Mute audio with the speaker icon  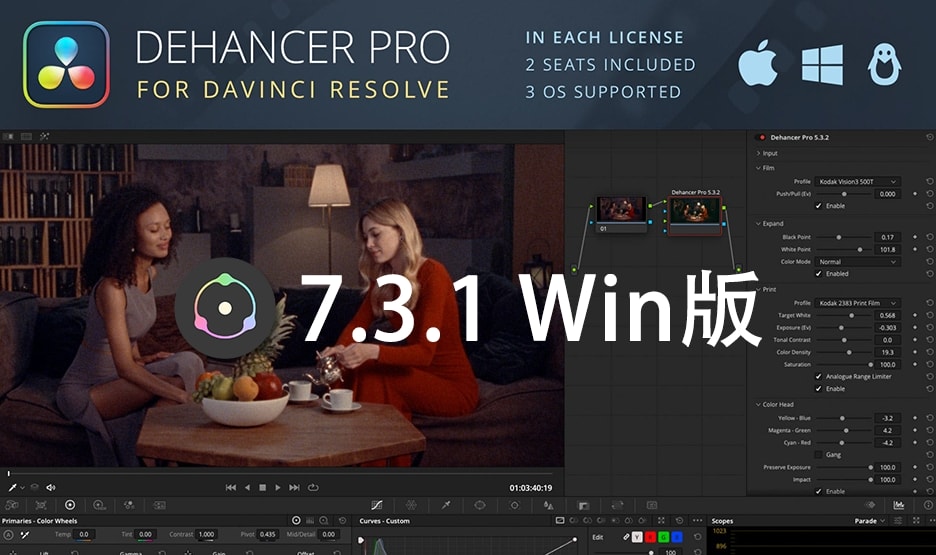point(51,488)
